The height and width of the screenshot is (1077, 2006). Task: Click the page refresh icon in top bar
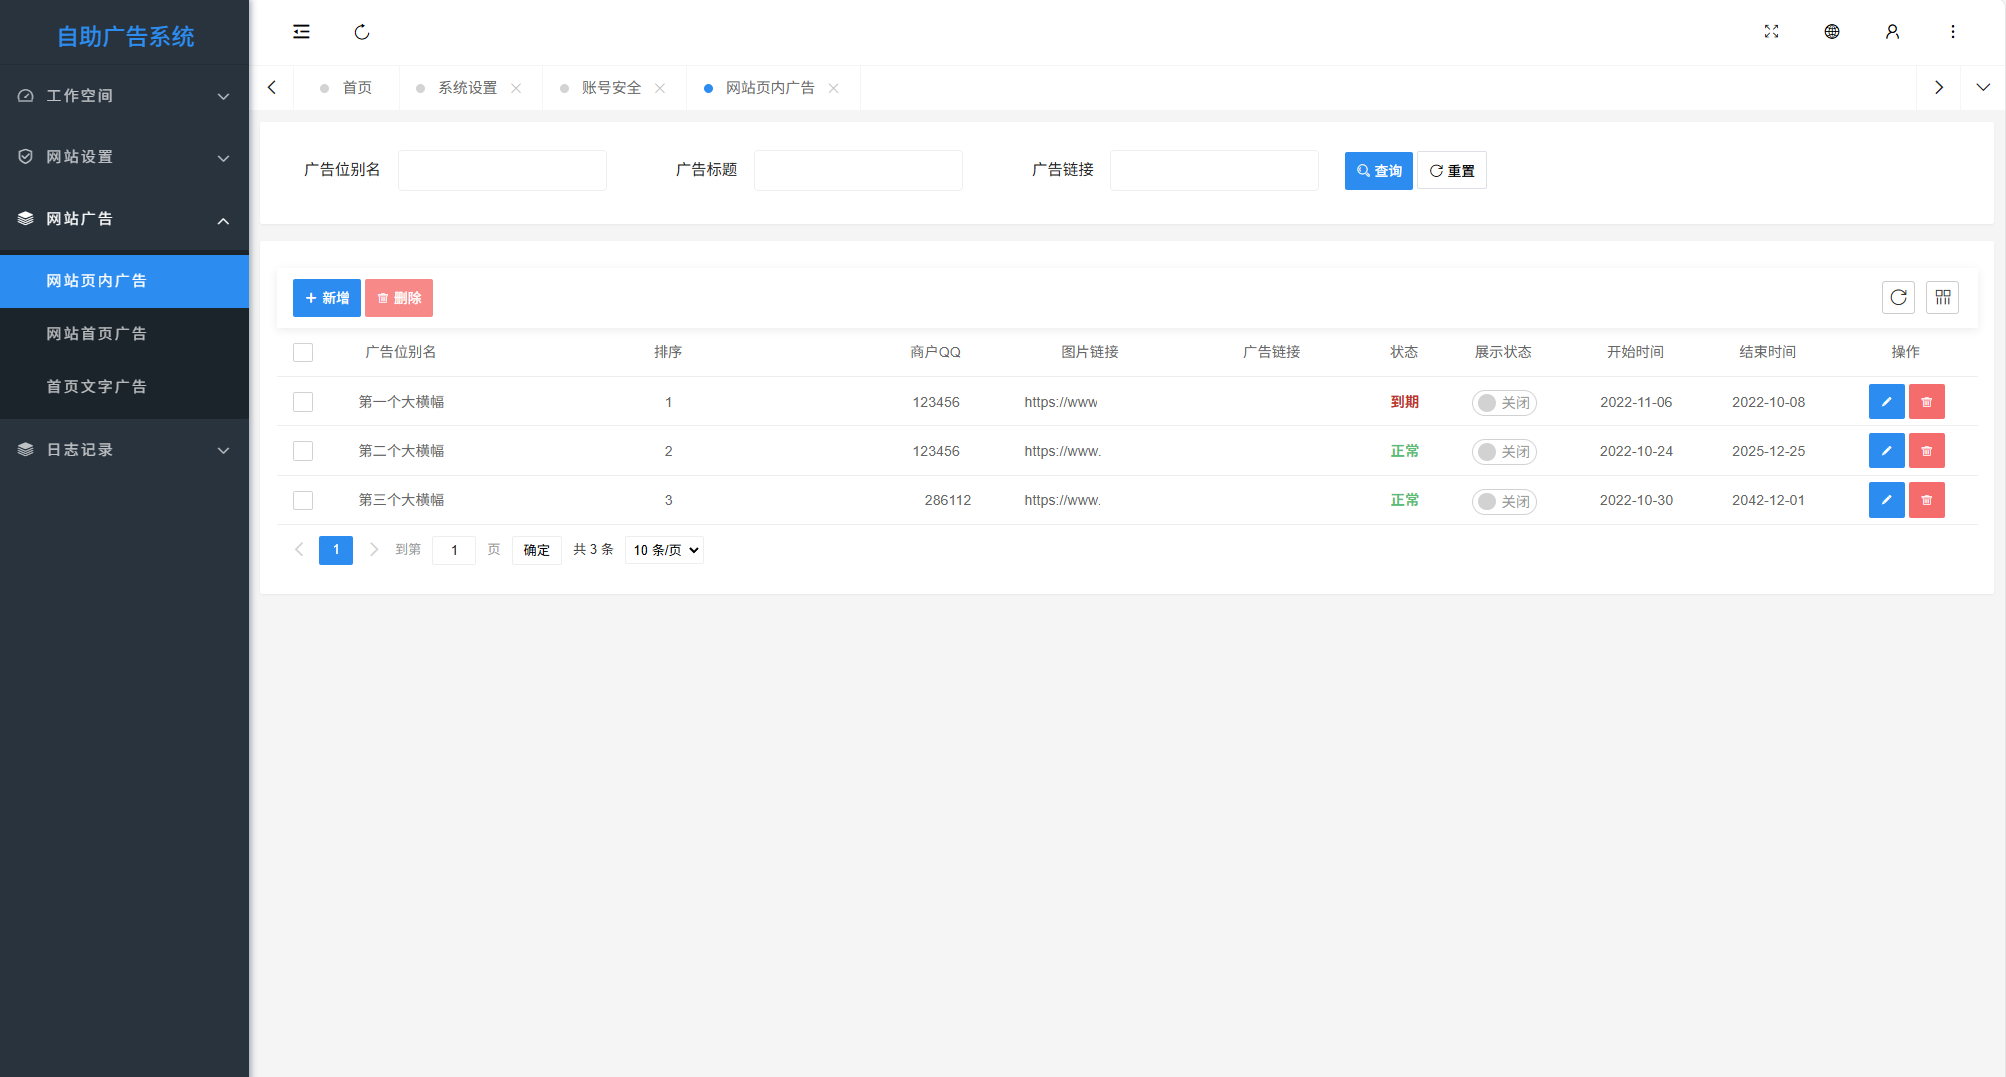coord(362,32)
